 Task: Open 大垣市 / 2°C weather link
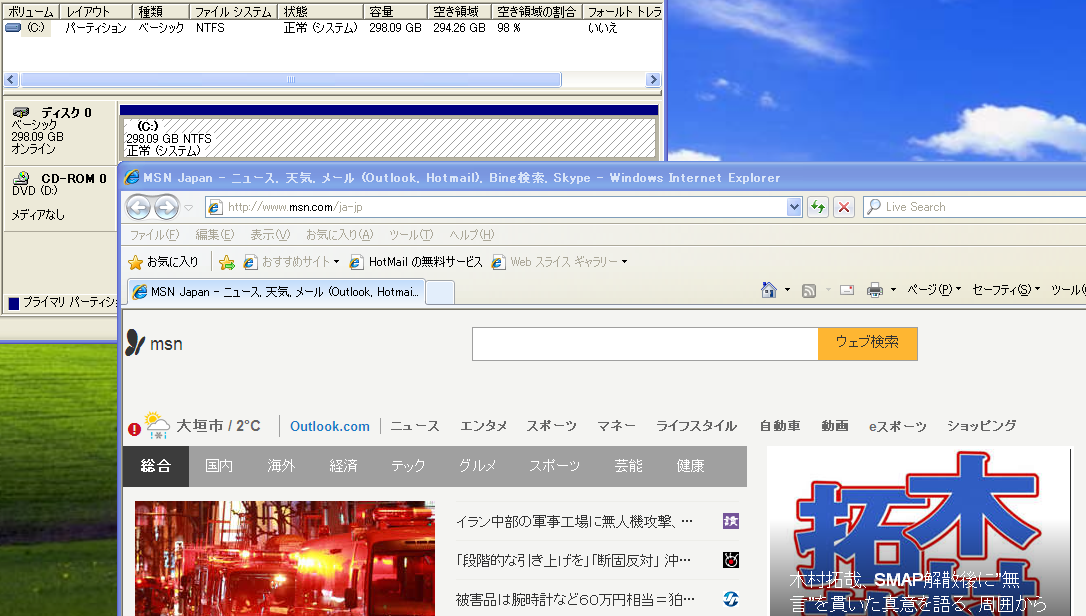point(218,425)
